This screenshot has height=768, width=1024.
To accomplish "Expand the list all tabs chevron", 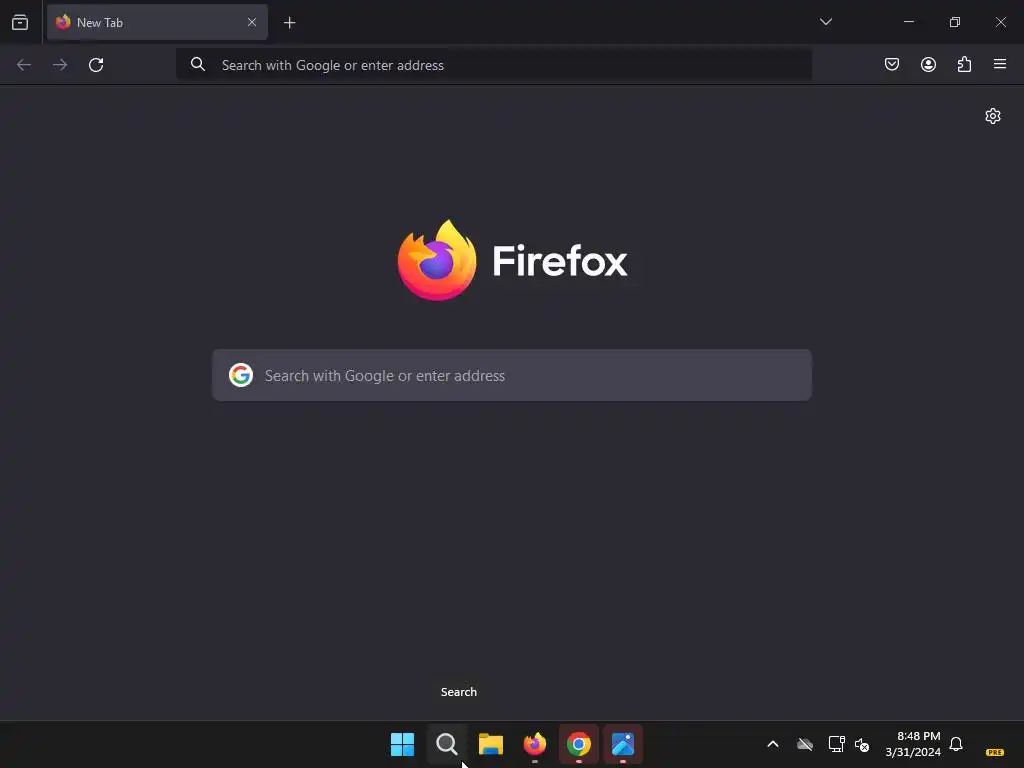I will pos(825,22).
